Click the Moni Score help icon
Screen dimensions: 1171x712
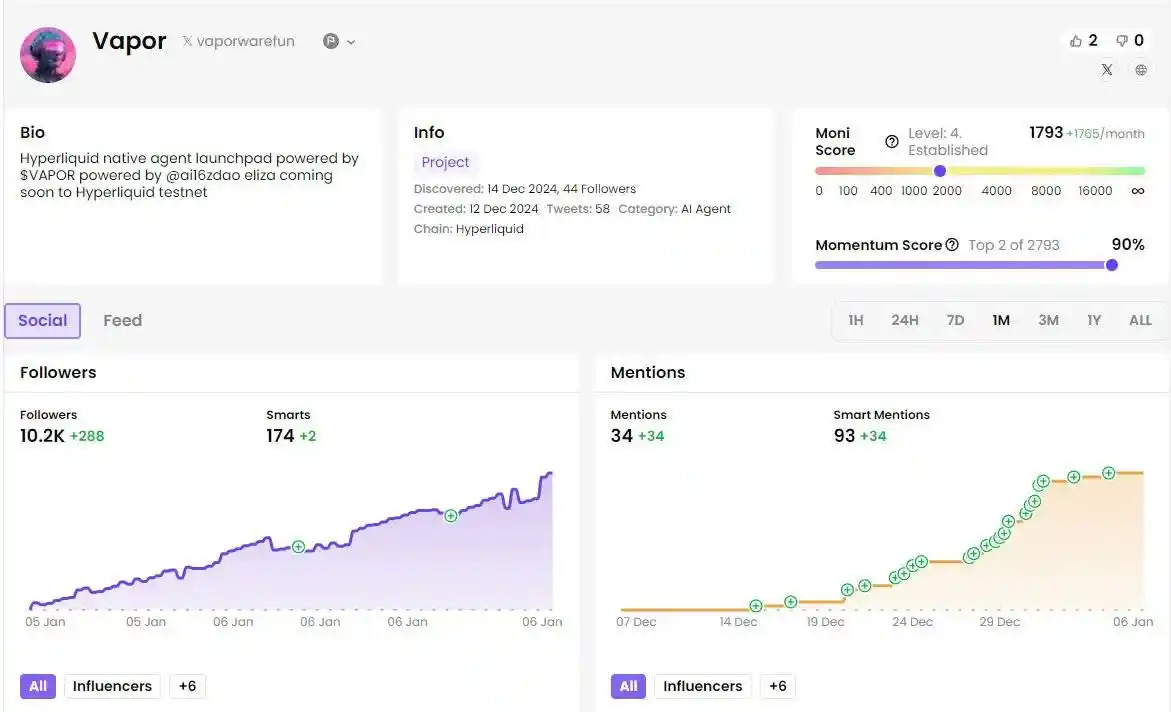892,141
